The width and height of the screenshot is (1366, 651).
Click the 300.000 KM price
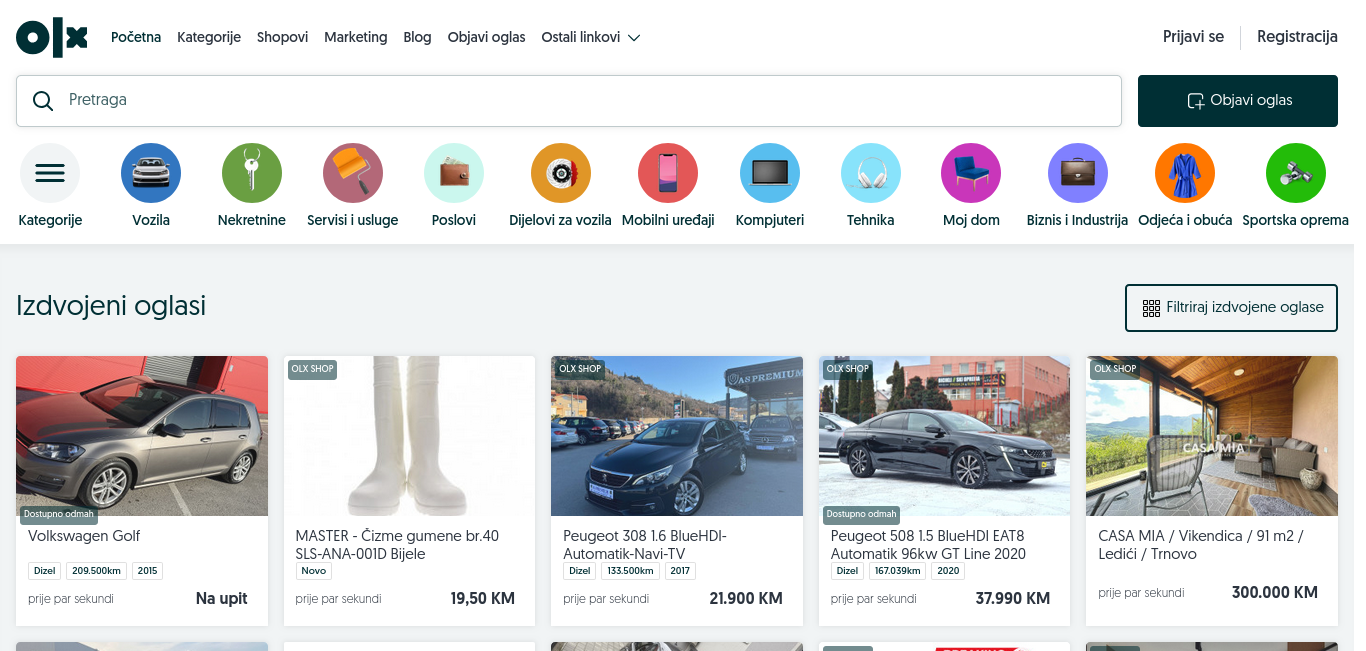[x=1275, y=593]
